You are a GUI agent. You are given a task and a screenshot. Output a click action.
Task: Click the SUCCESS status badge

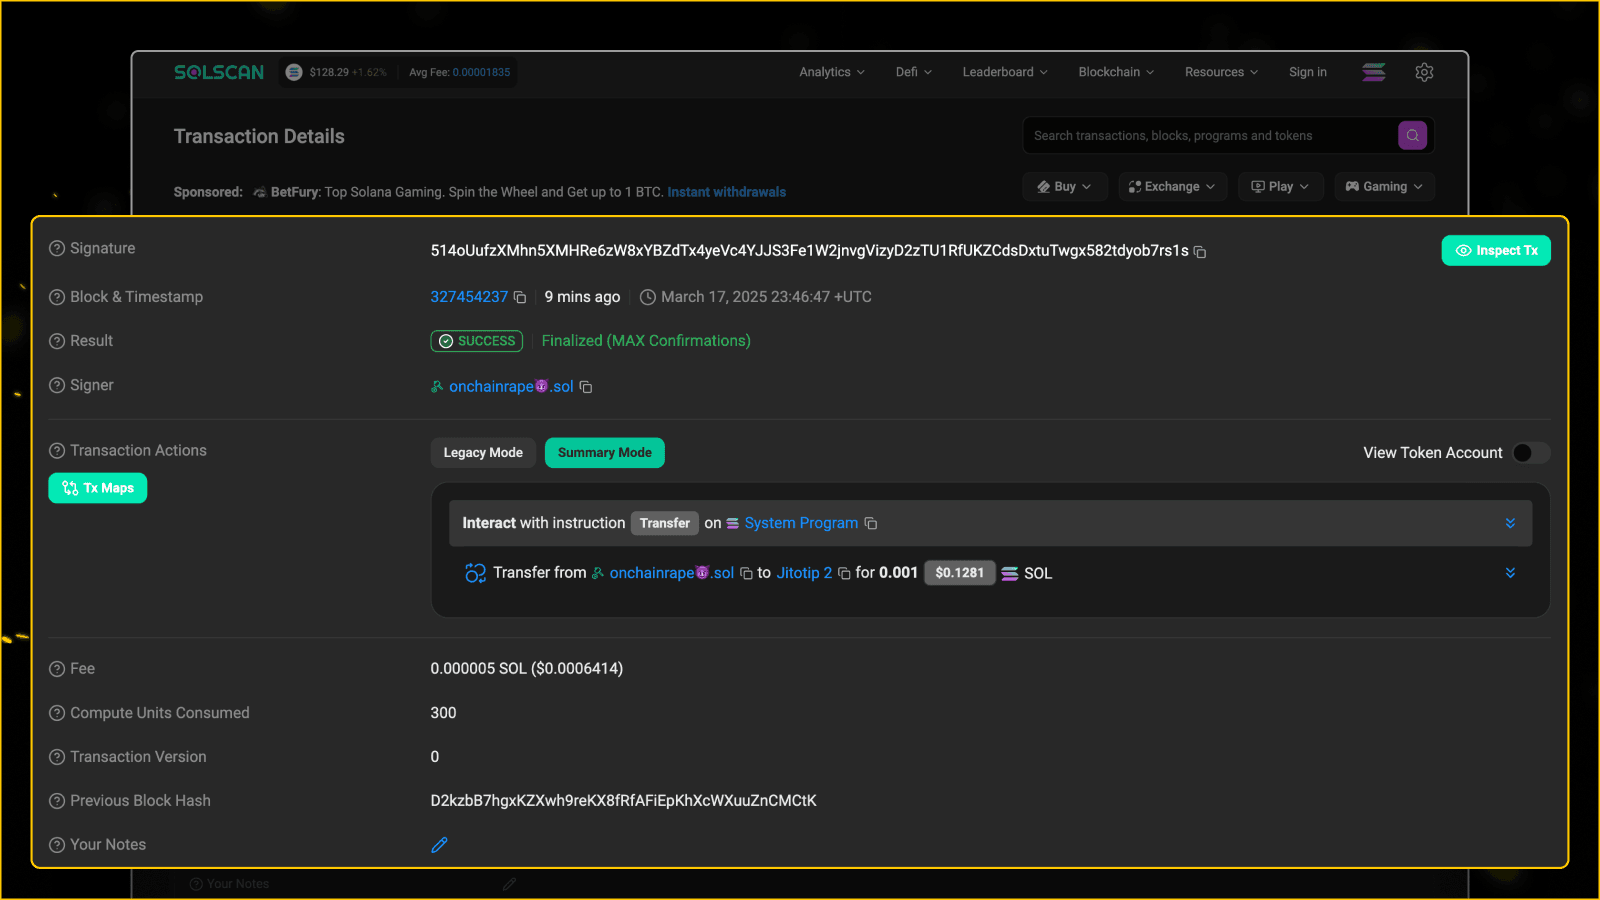(477, 341)
